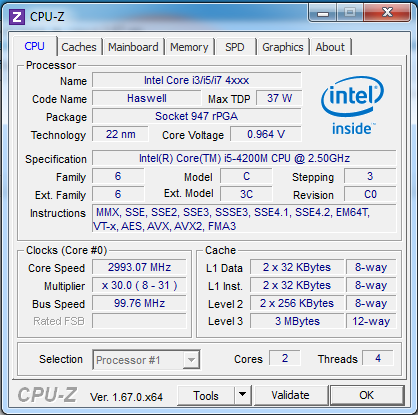Click the CPU-Z purple Z title icon
418x415 pixels.
click(x=17, y=17)
